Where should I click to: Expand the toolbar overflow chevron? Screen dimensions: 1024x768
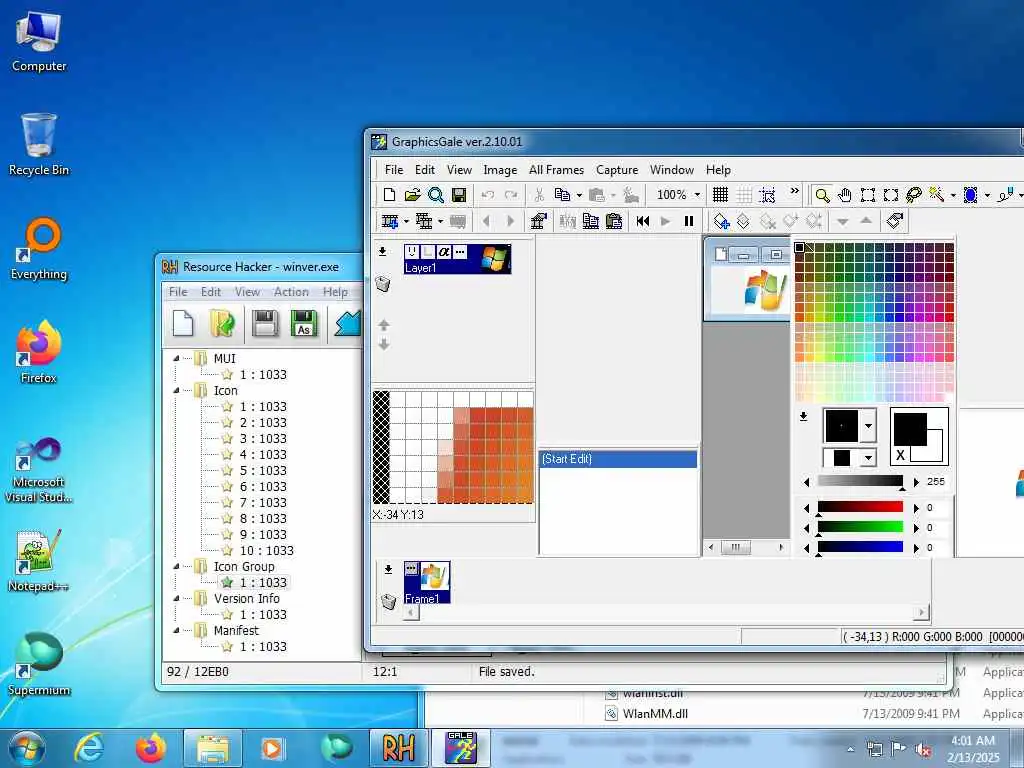(795, 191)
